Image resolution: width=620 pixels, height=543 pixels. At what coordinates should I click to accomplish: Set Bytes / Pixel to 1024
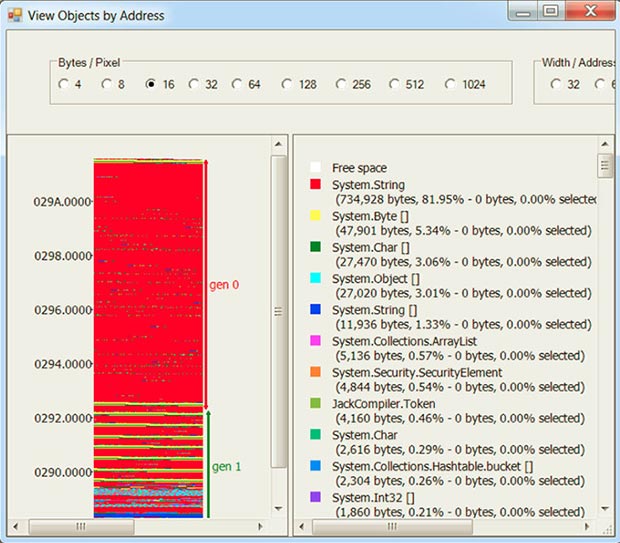pyautogui.click(x=450, y=84)
